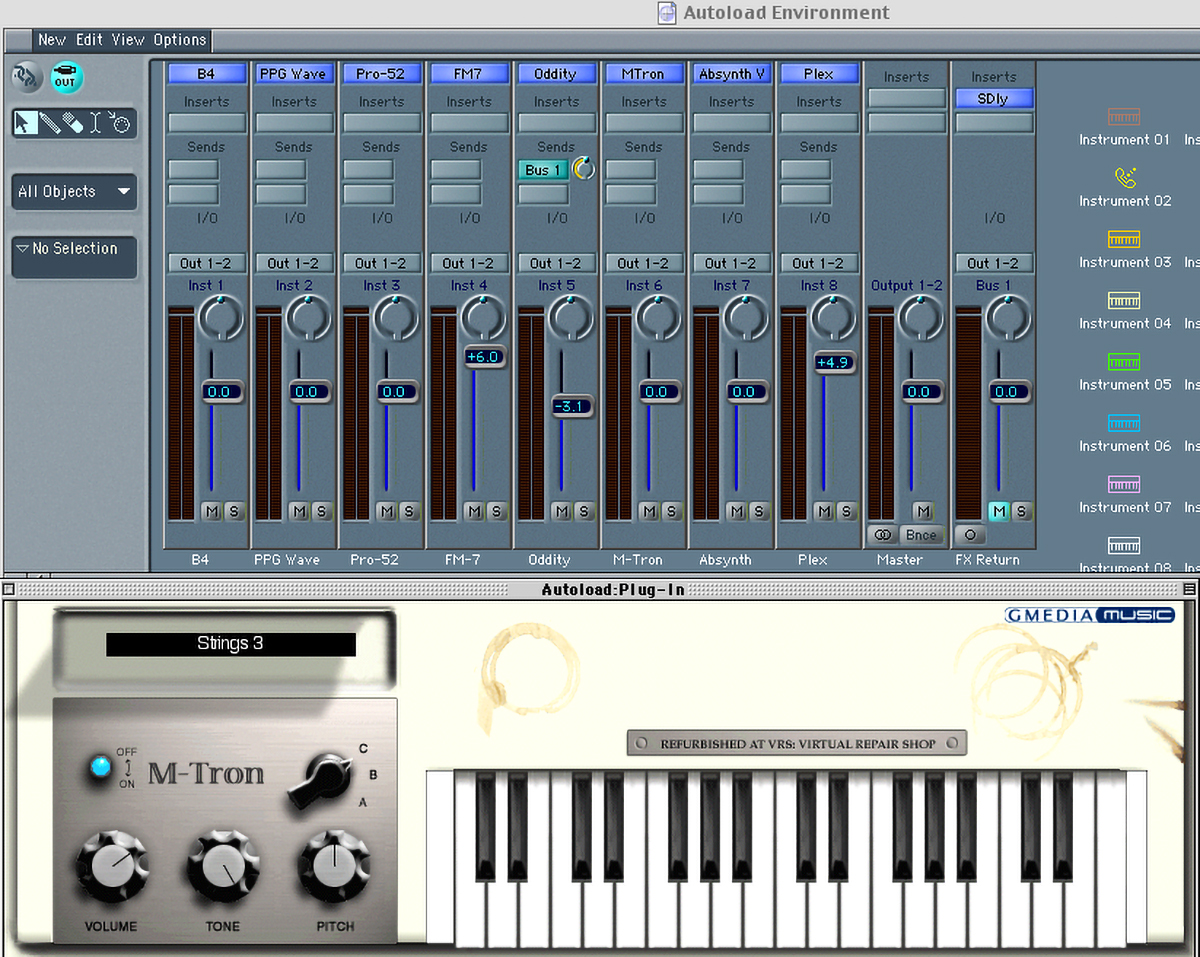The width and height of the screenshot is (1200, 957).
Task: Solo the PPG Wave channel
Action: click(321, 511)
